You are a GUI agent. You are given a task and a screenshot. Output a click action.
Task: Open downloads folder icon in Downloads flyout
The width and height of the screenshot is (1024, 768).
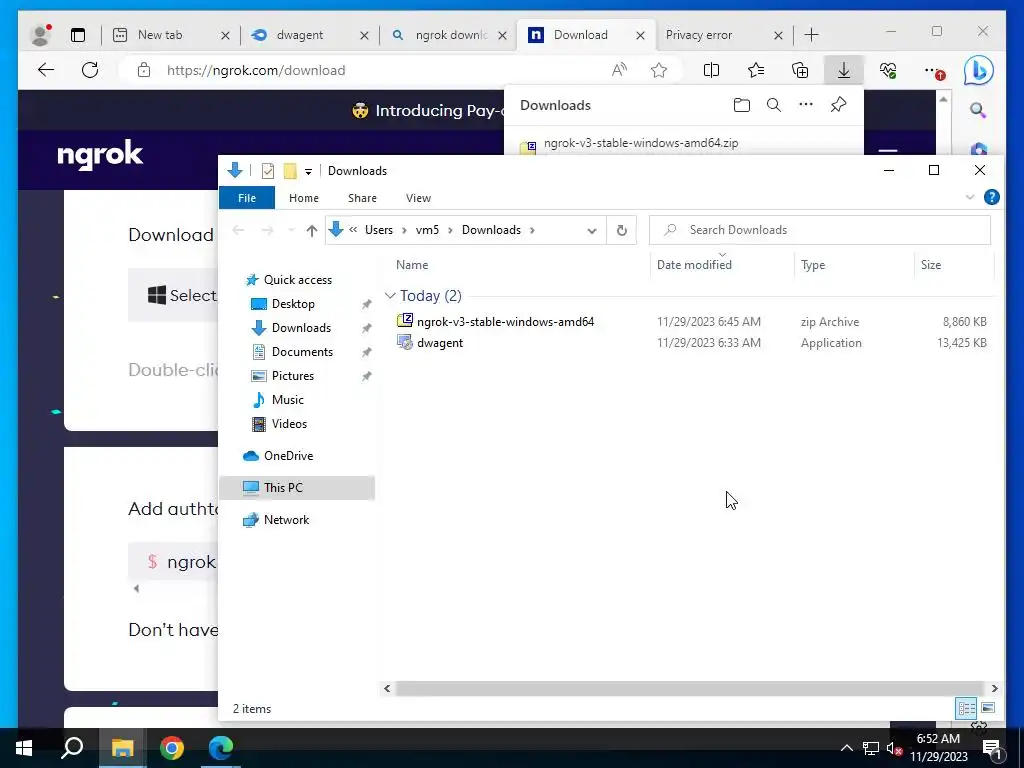pos(741,105)
